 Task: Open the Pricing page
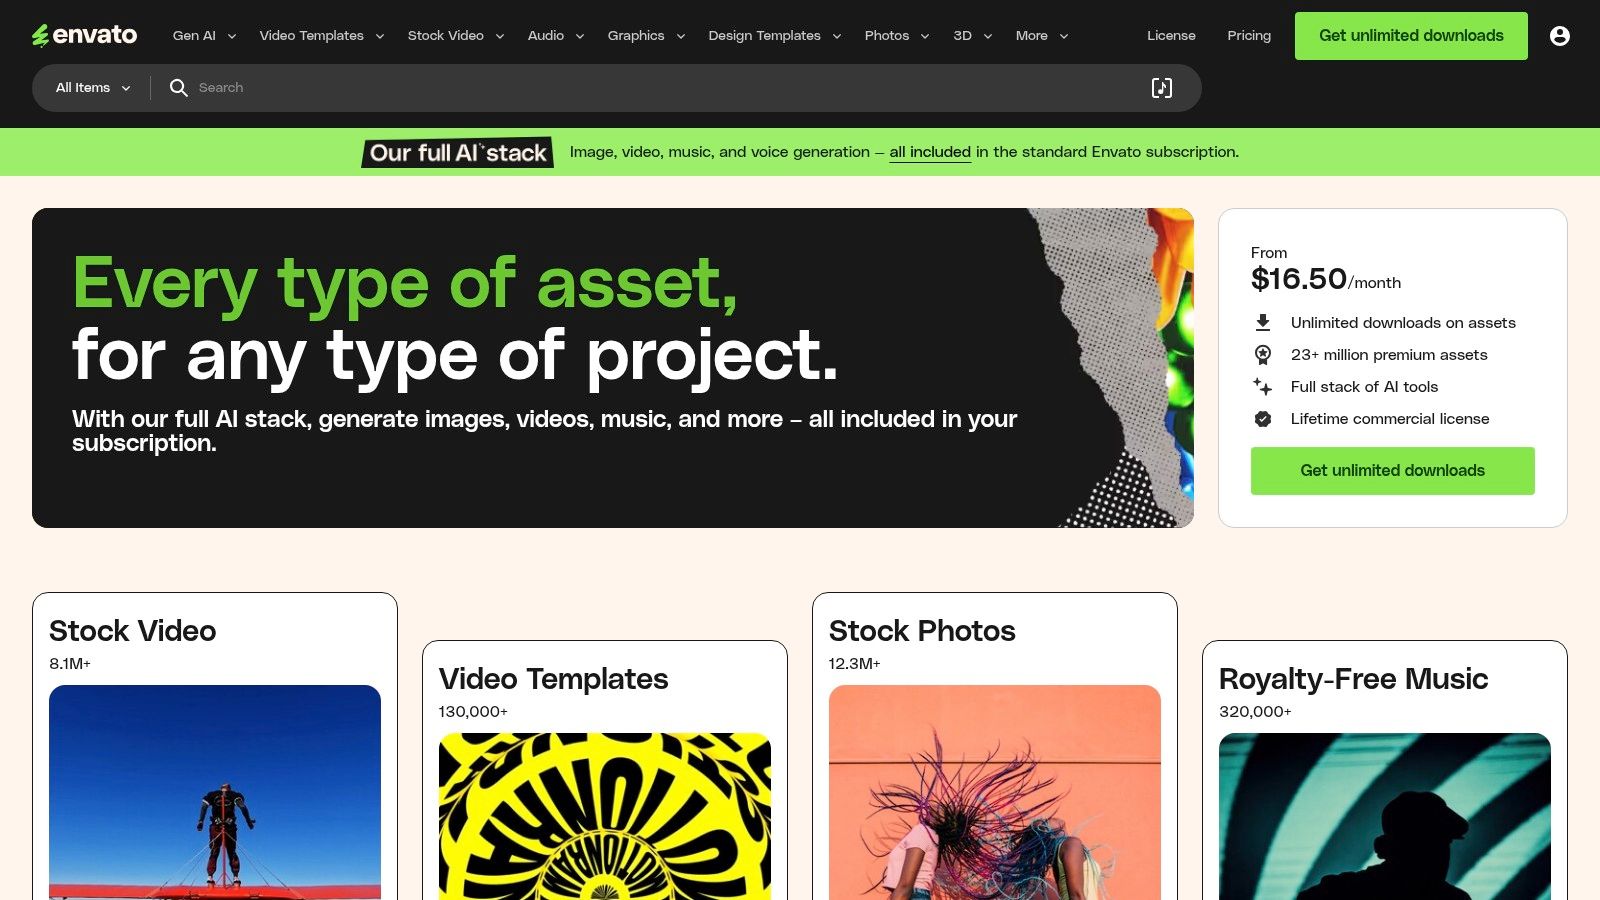1249,35
